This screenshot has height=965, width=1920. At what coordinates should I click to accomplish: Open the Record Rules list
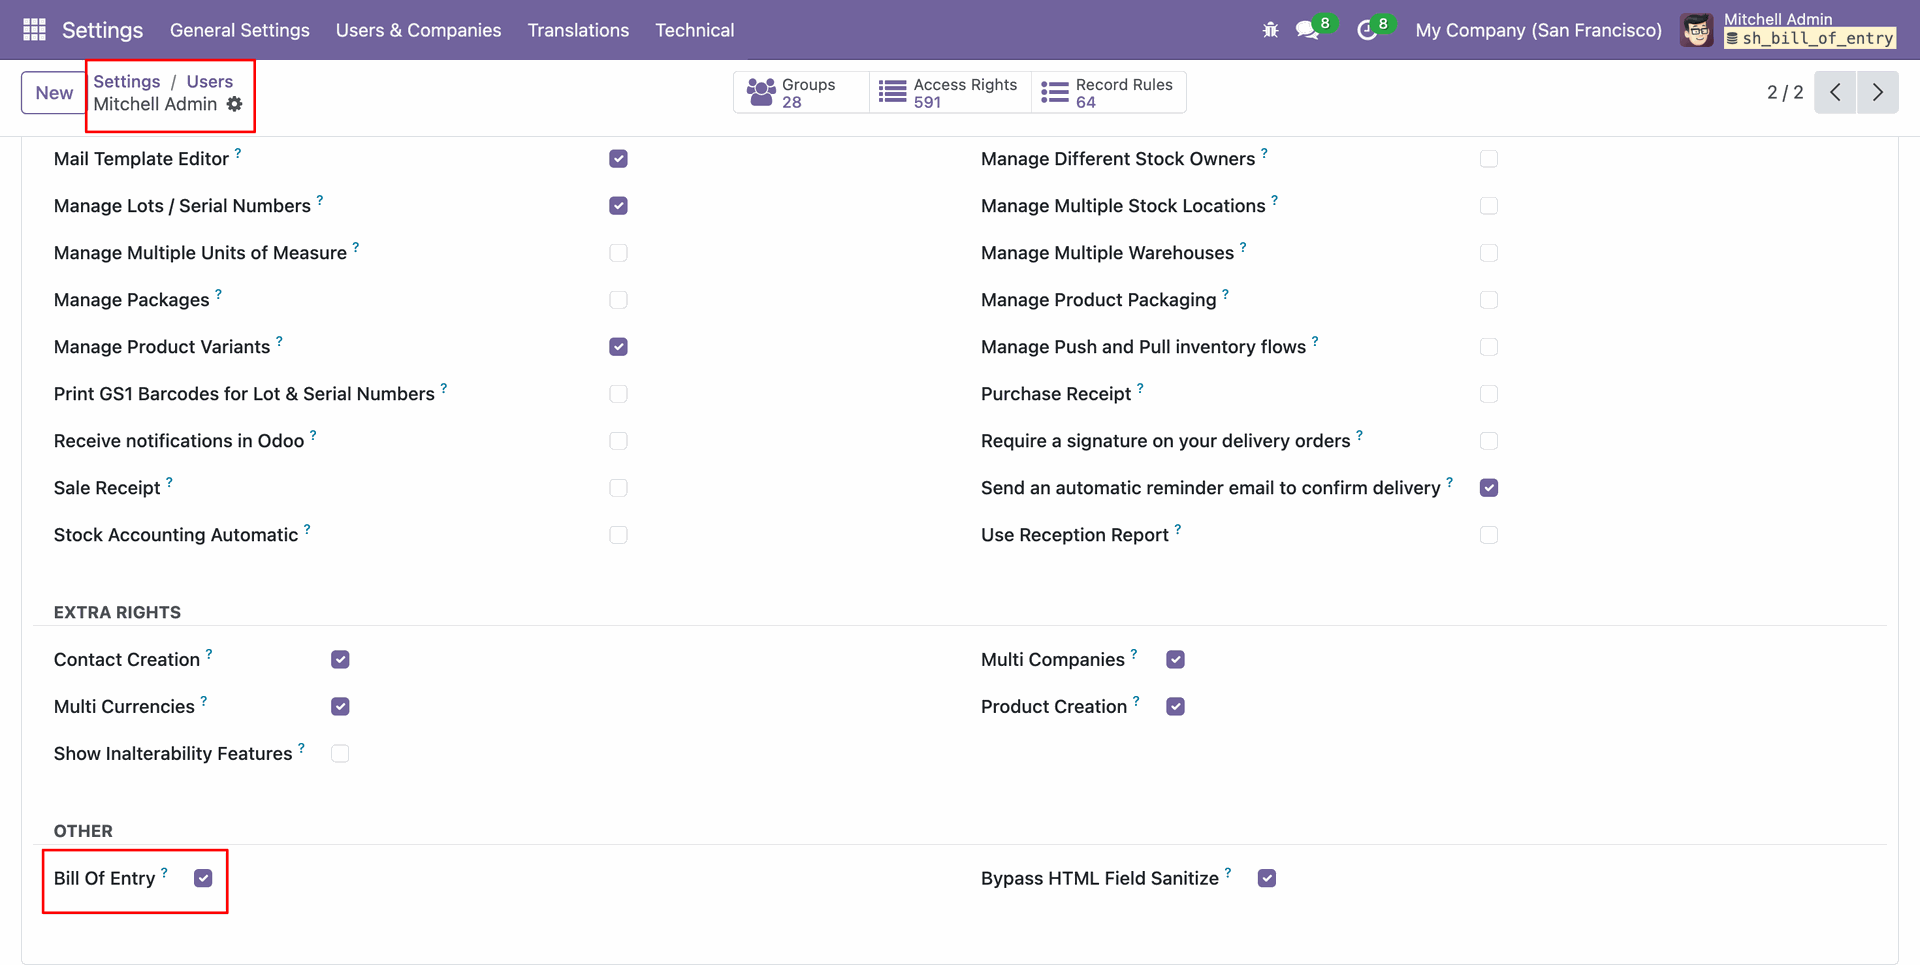(x=1108, y=93)
